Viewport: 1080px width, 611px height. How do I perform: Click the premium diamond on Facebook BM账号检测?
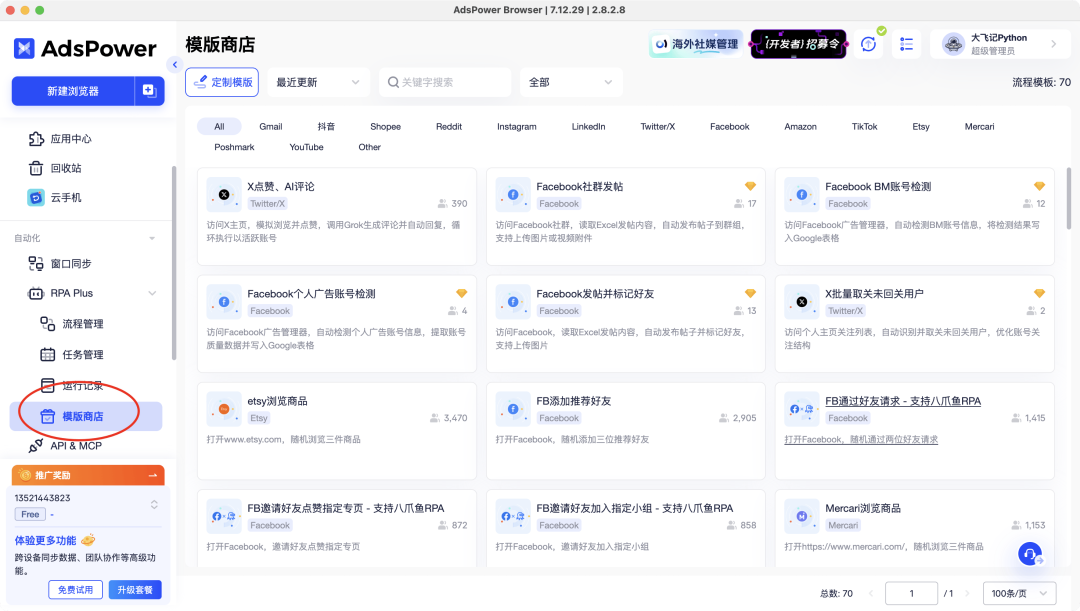(1039, 186)
